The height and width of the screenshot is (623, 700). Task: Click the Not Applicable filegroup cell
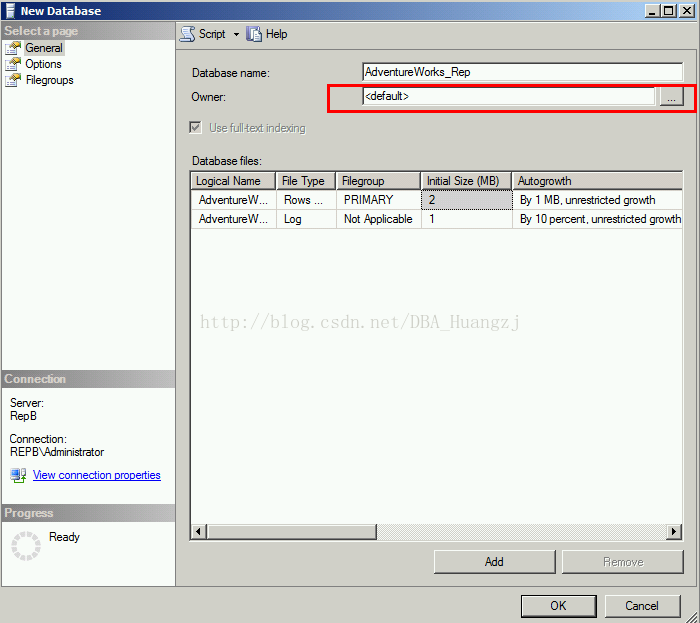(379, 219)
